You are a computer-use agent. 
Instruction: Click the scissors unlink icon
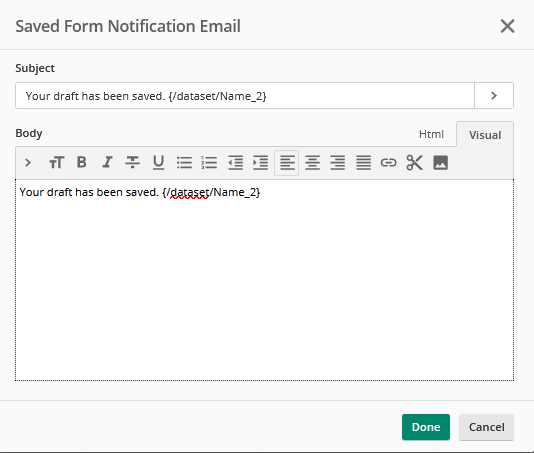coord(414,163)
